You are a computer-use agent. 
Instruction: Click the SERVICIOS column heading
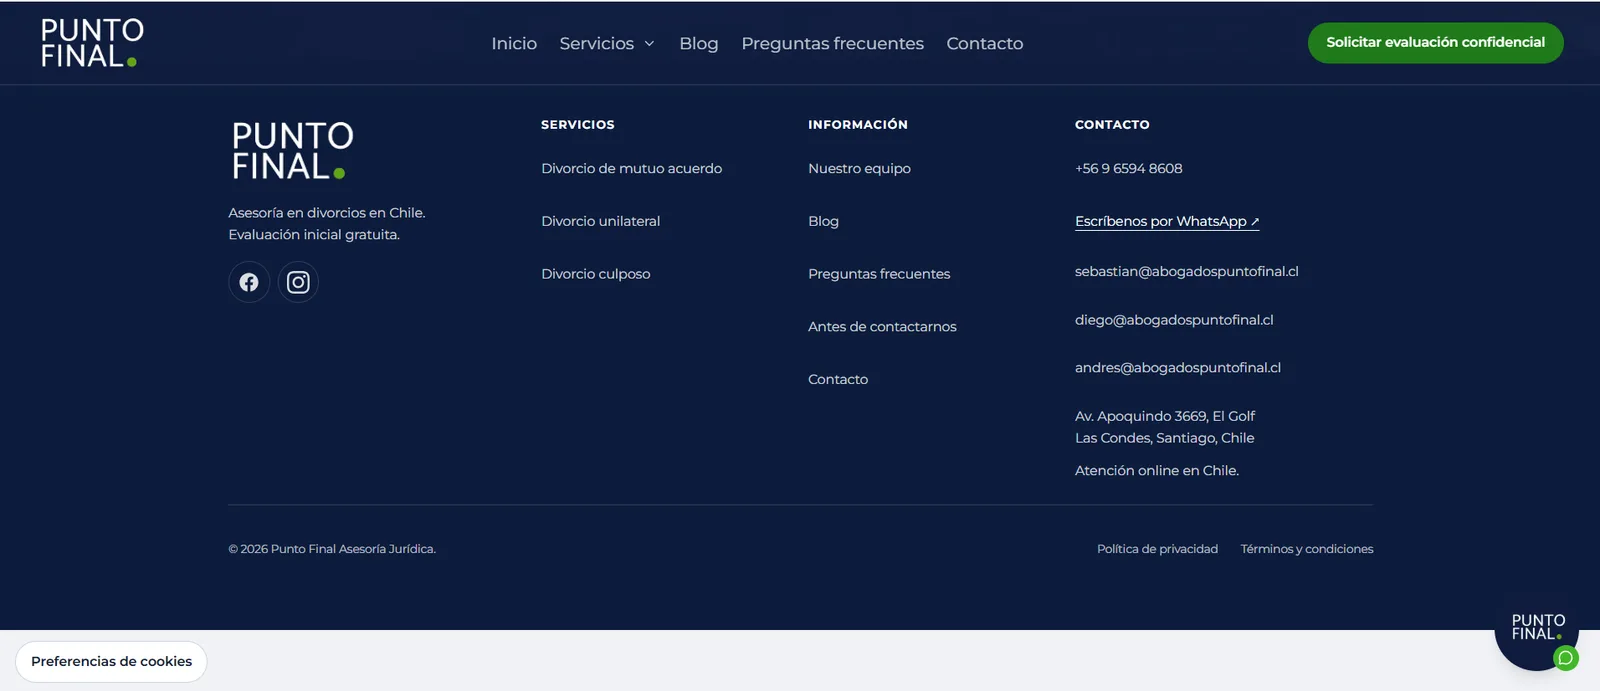(578, 125)
